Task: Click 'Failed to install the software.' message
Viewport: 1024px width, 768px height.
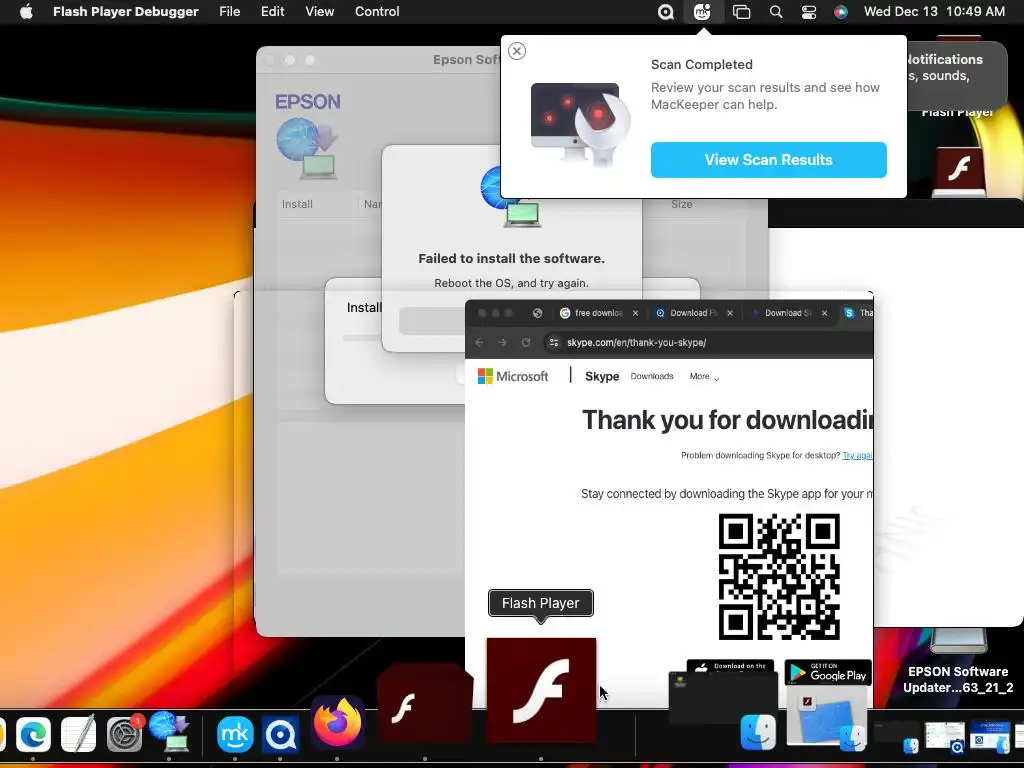Action: (511, 259)
